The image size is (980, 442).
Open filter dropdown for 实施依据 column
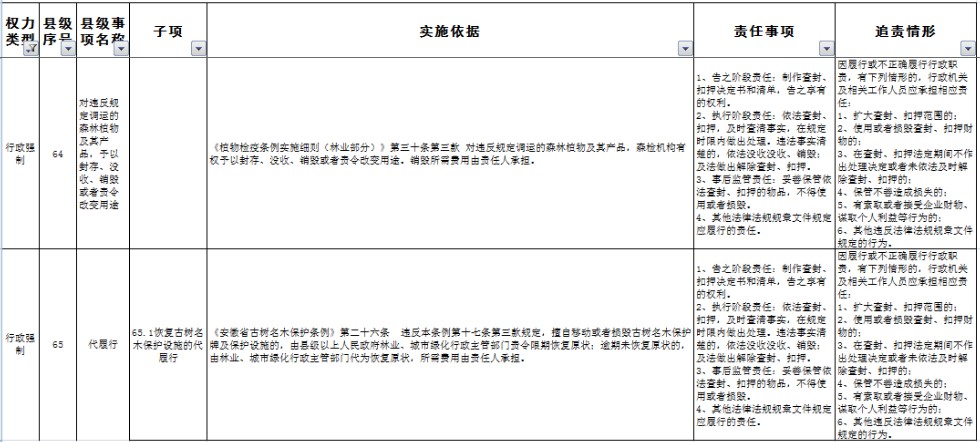pyautogui.click(x=685, y=49)
